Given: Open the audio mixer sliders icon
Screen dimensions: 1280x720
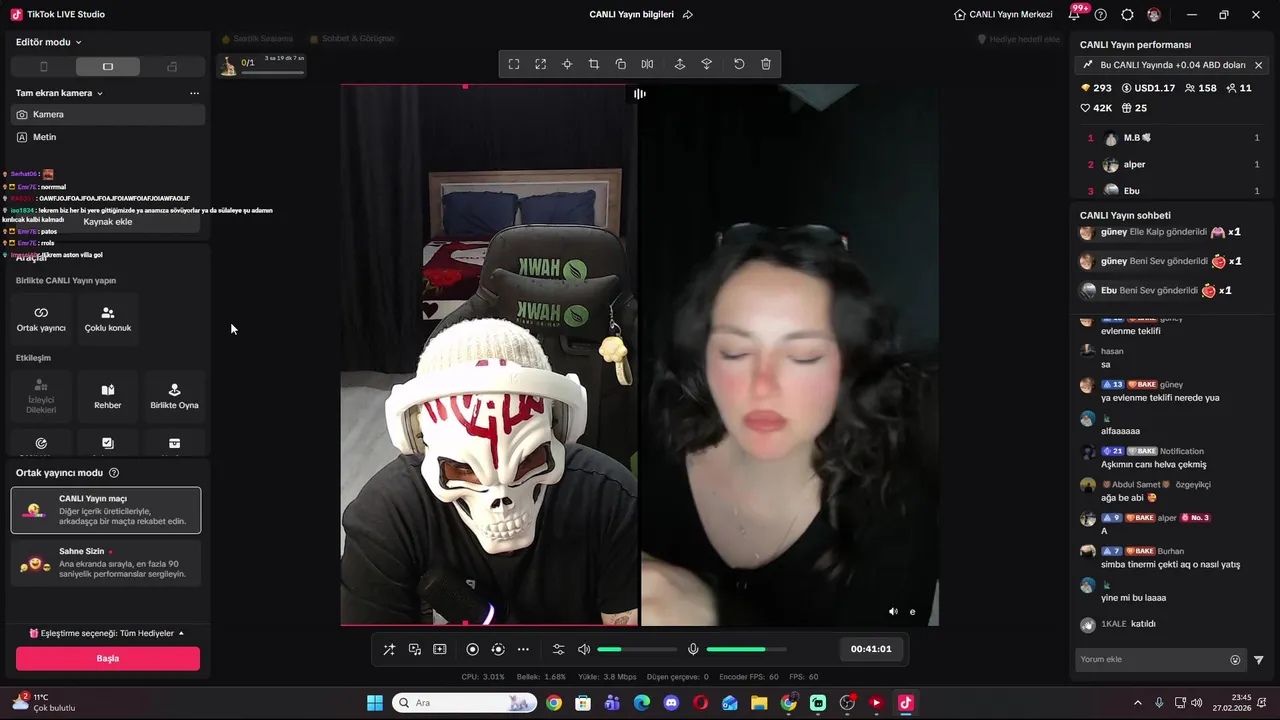Looking at the screenshot, I should click(x=559, y=649).
